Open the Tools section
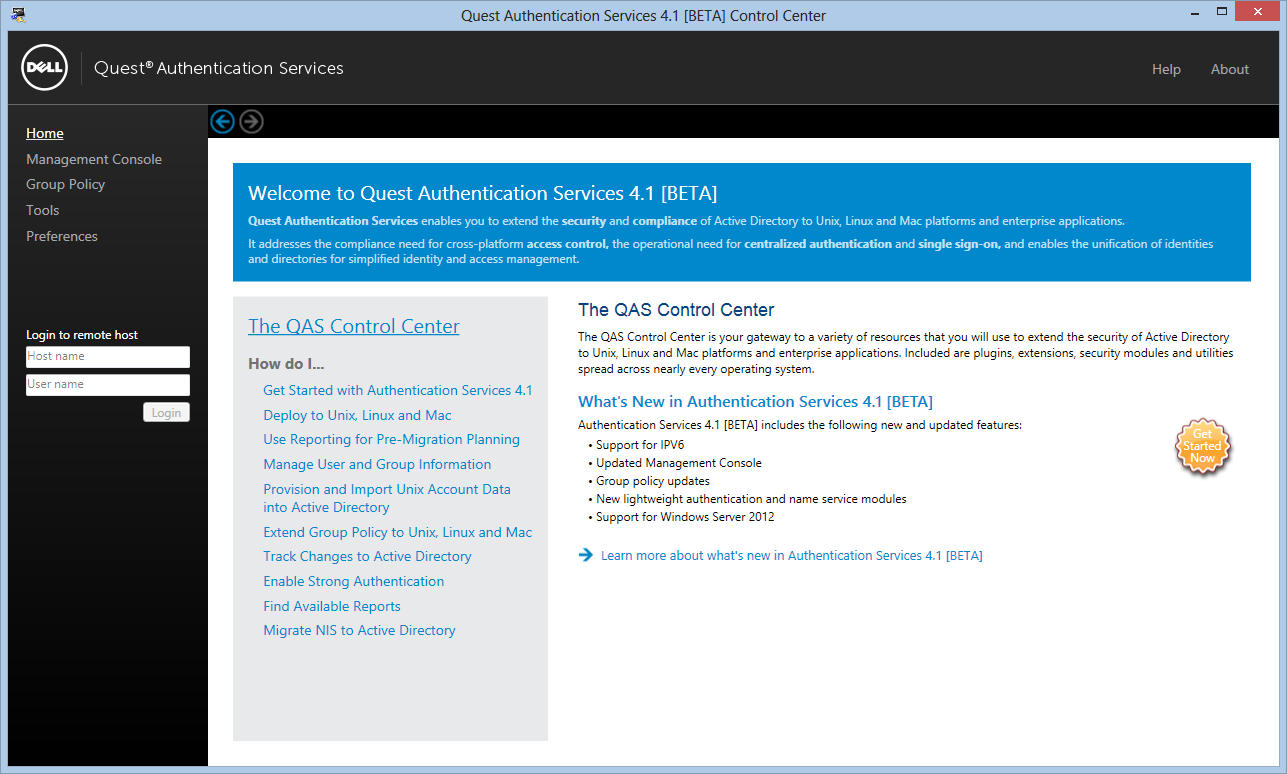The height and width of the screenshot is (774, 1287). 43,210
